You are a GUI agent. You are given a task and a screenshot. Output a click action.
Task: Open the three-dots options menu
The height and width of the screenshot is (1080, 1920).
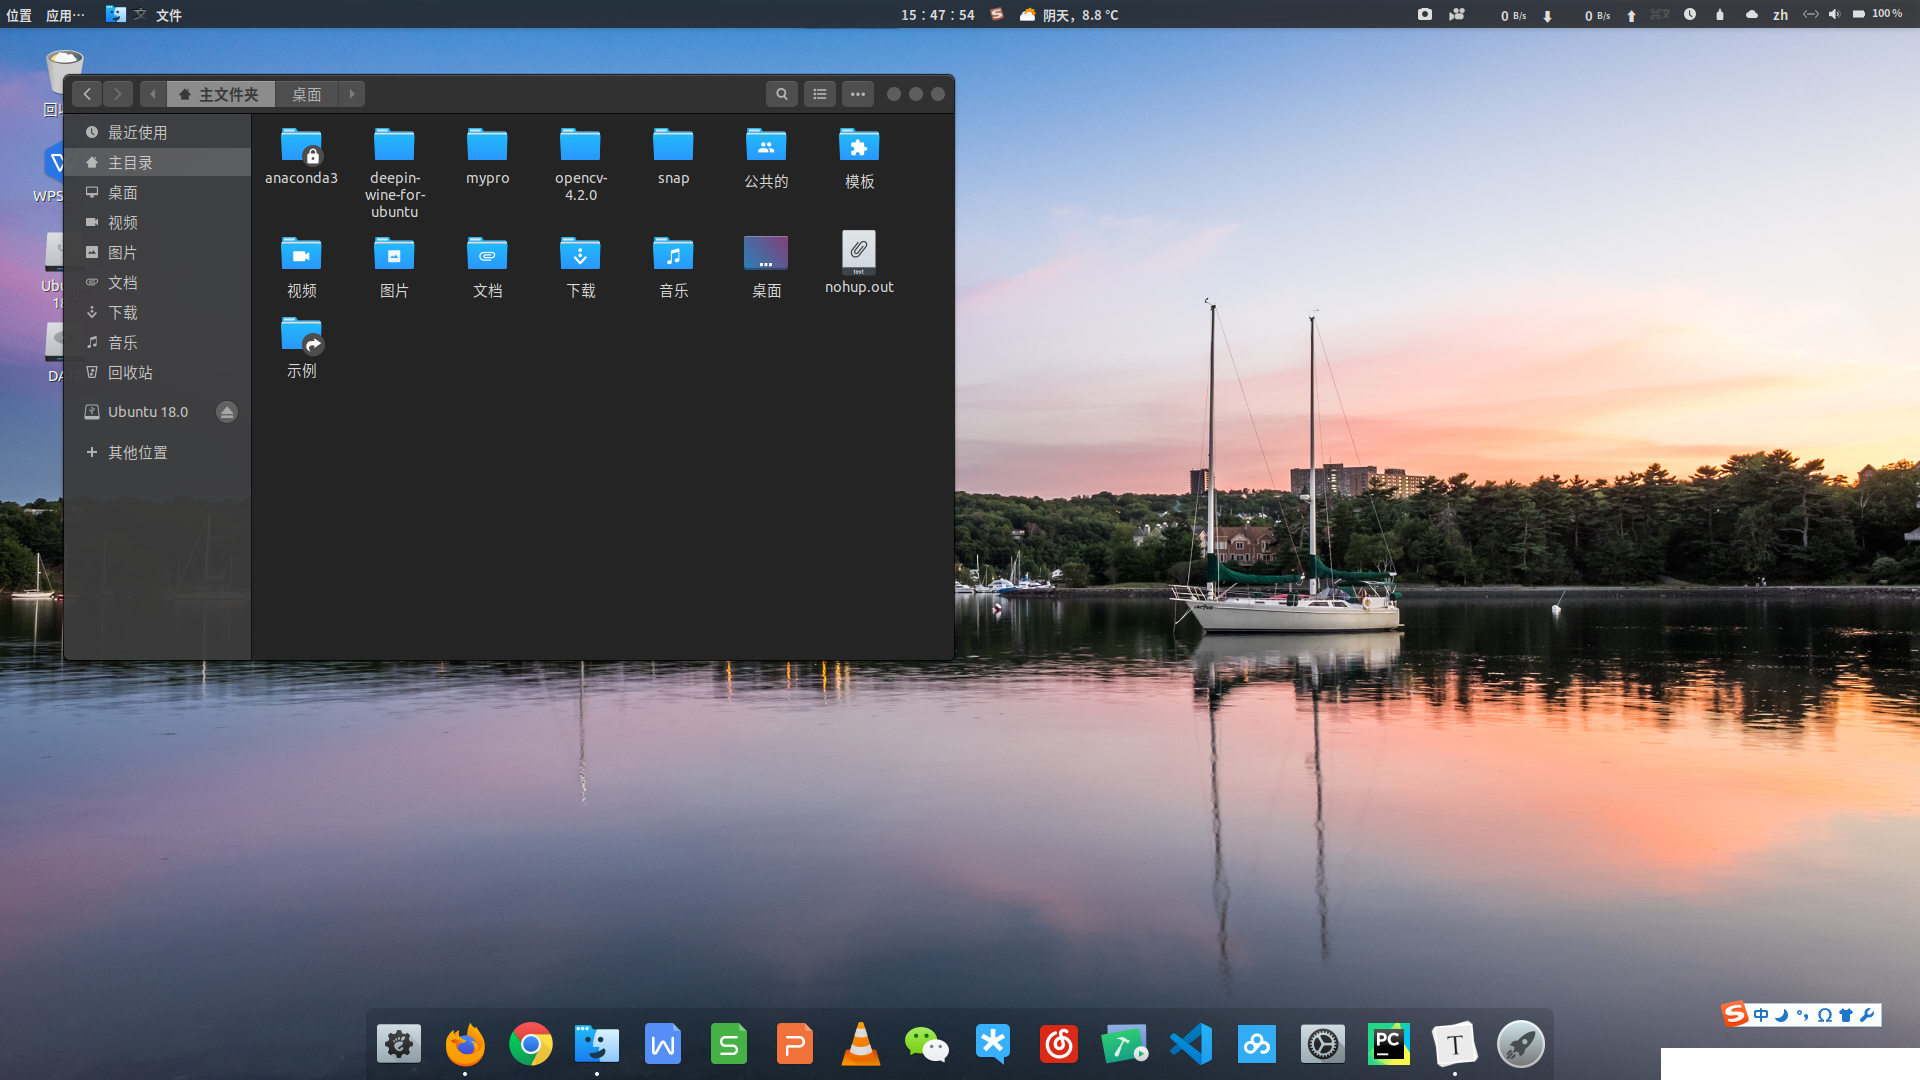(858, 94)
